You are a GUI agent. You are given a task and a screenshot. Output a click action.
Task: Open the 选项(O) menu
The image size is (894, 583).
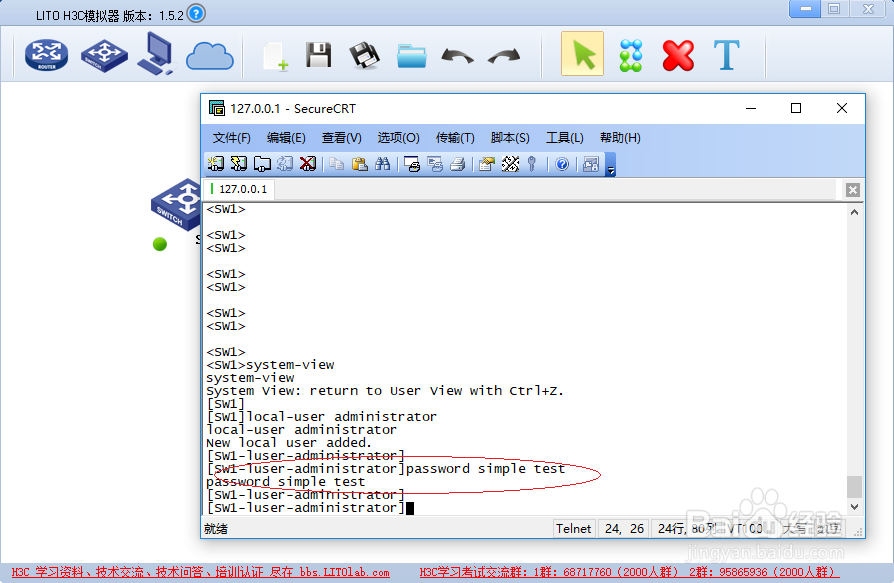398,137
